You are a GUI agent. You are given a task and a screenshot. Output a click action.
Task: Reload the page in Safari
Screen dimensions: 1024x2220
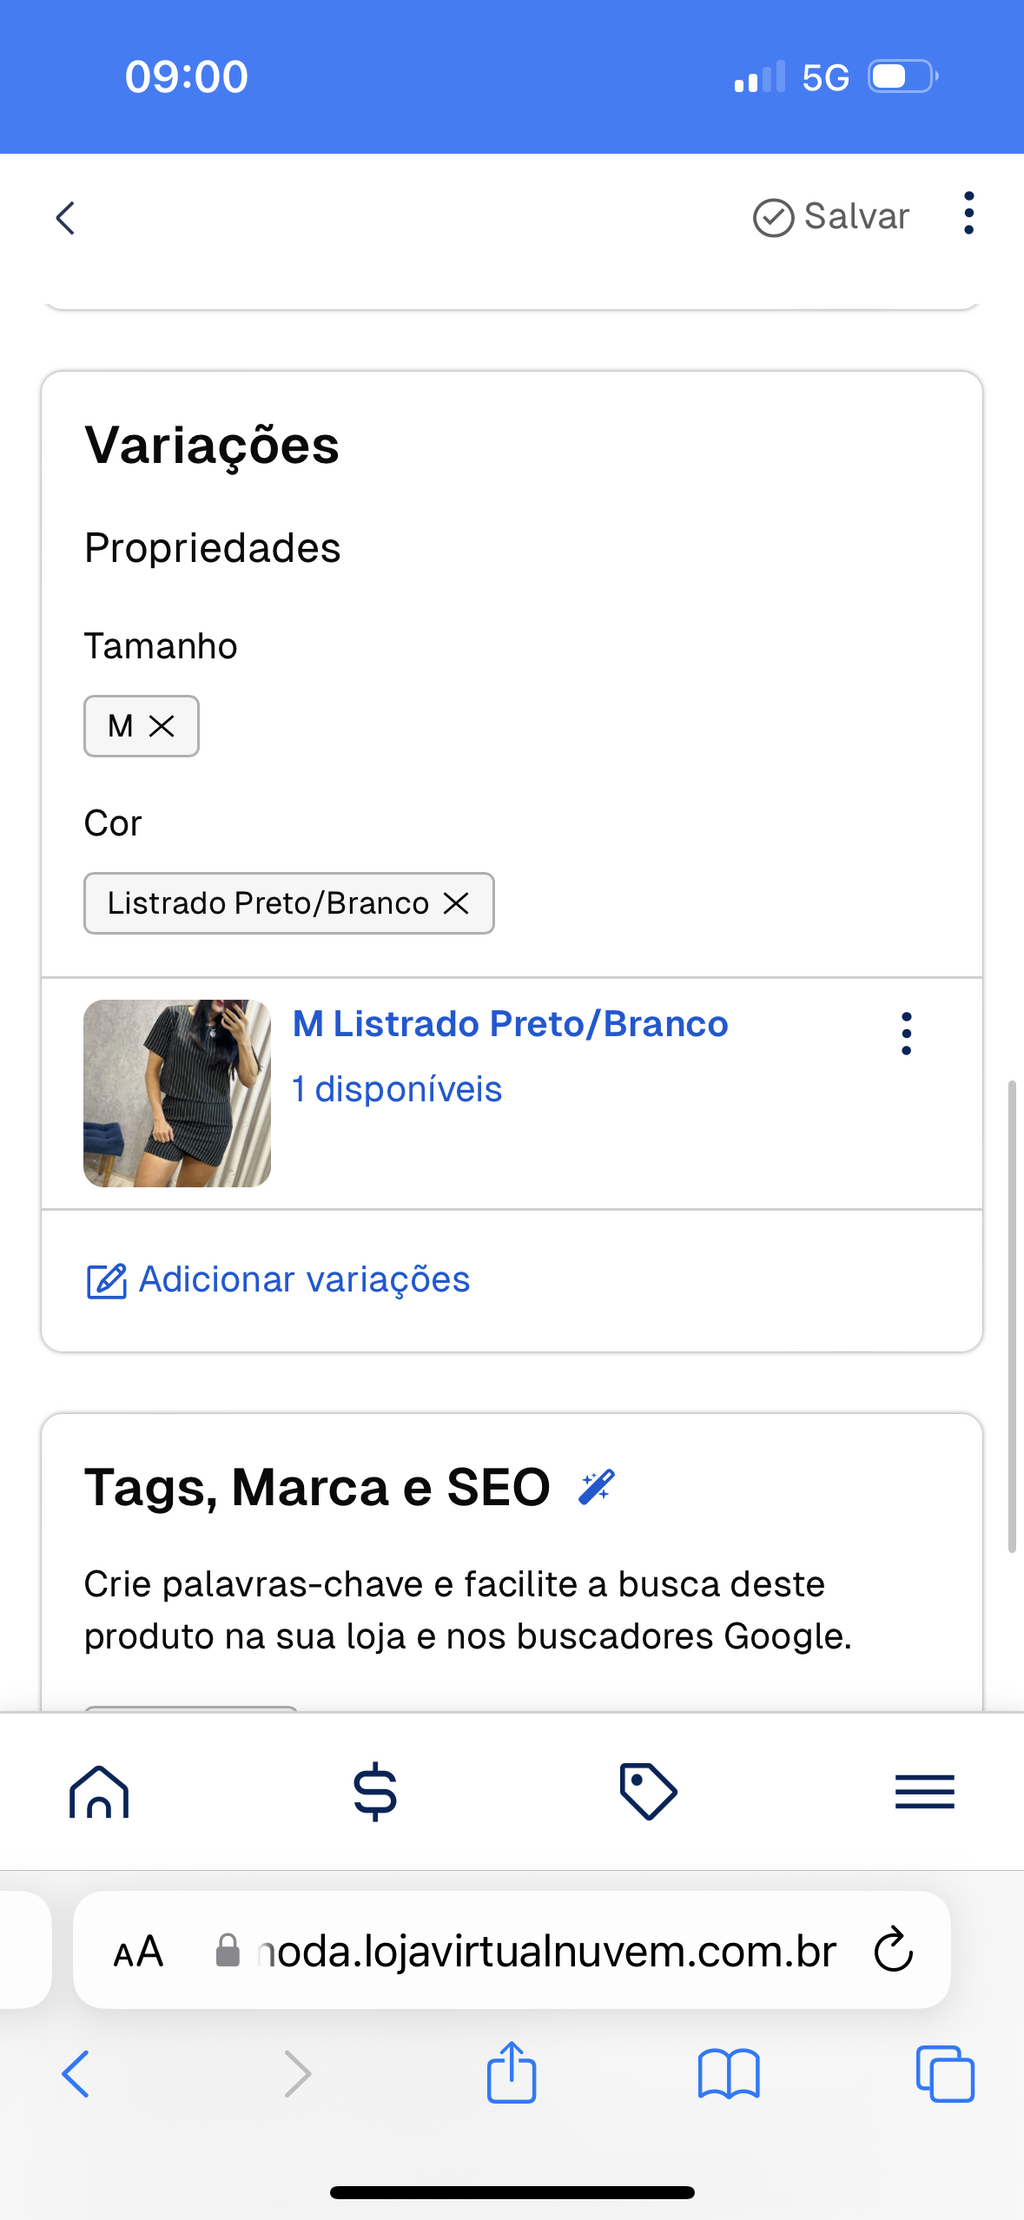tap(893, 1949)
